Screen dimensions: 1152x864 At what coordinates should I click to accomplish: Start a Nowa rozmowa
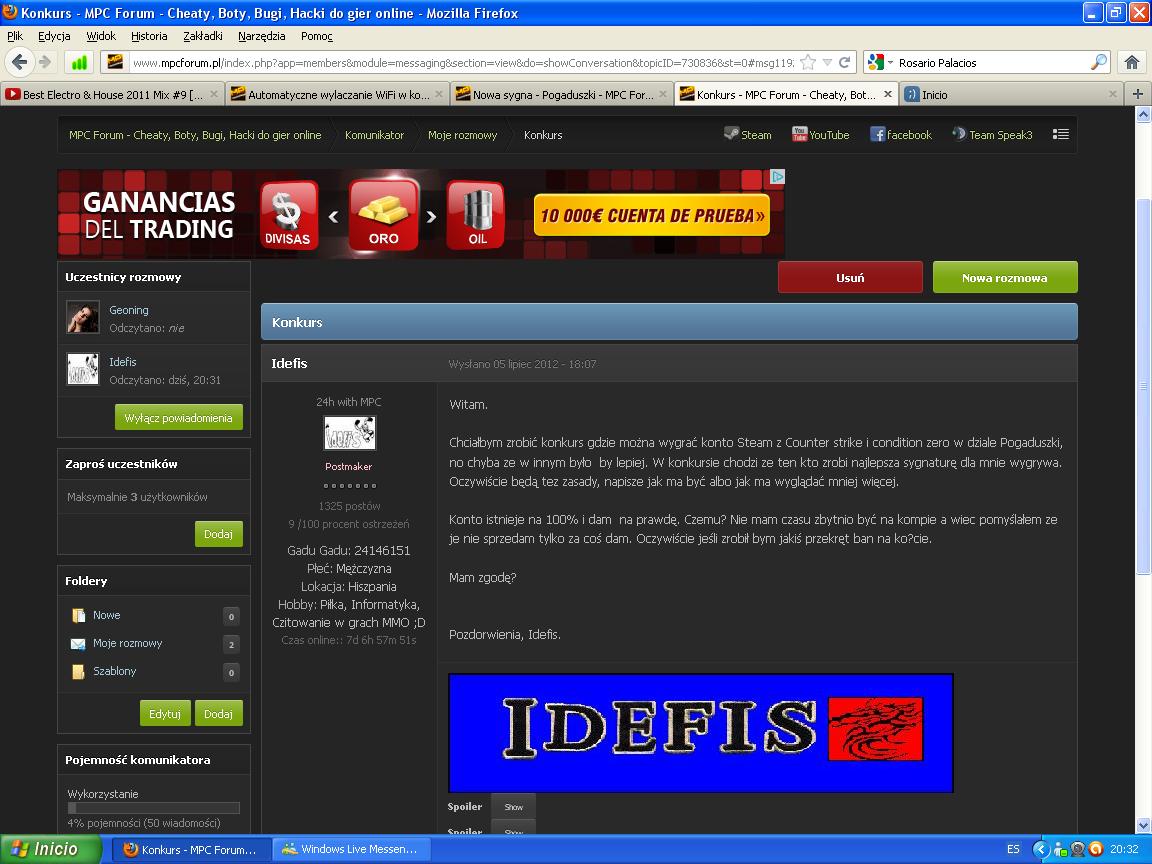[x=1004, y=278]
